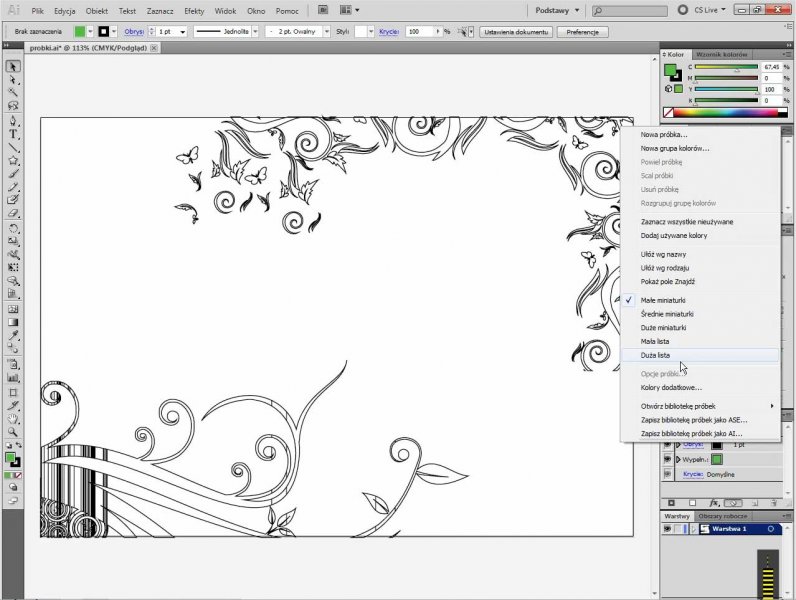
Task: Choose the checked Małe miniaturki option
Action: pyautogui.click(x=663, y=300)
